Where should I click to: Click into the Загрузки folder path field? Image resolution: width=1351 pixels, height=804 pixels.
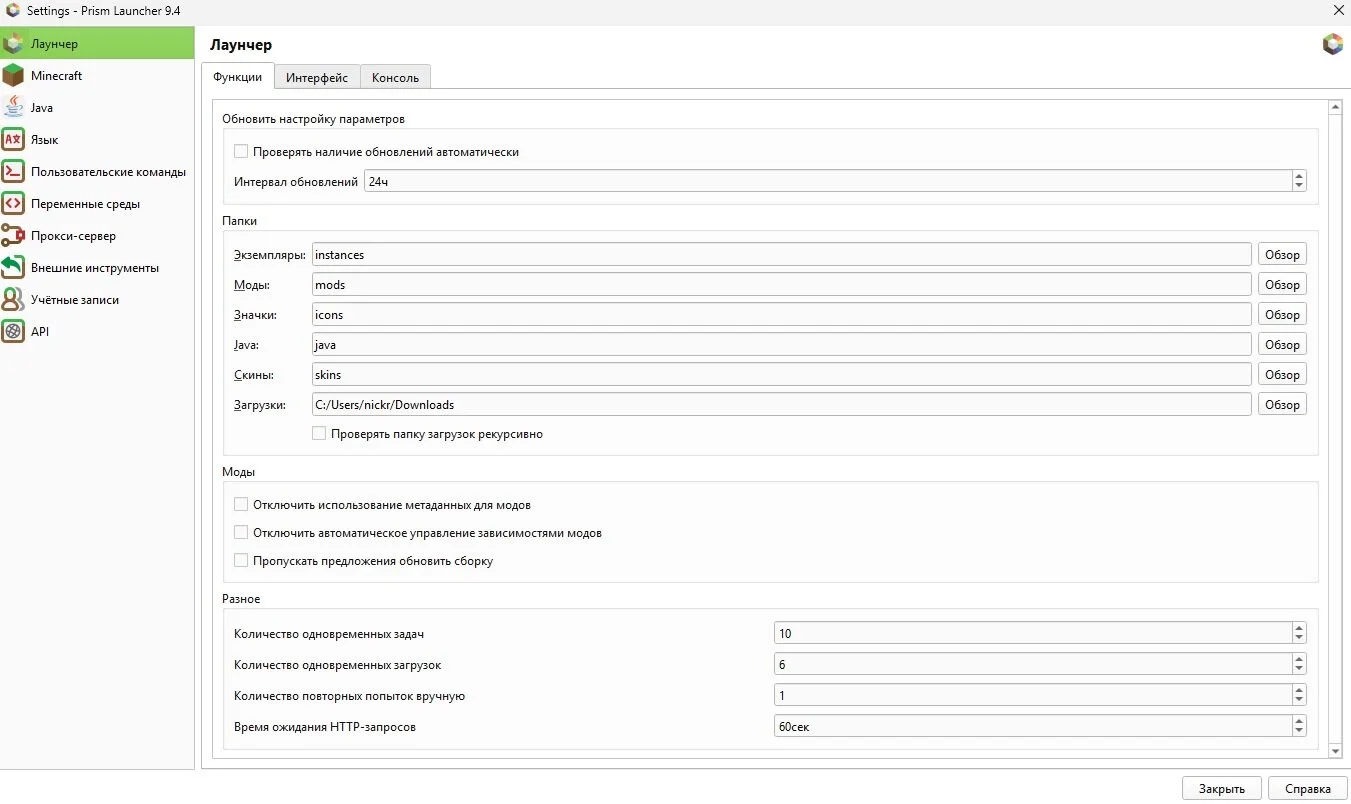(x=780, y=405)
